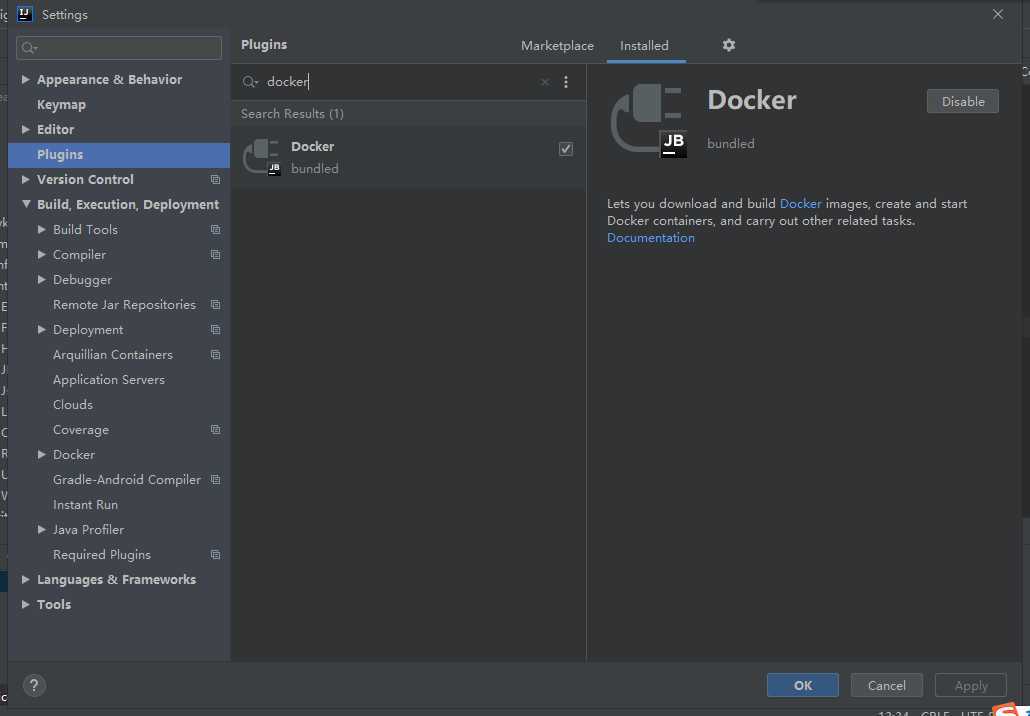Click project-level icon next to Version Control
This screenshot has height=716, width=1030.
point(215,179)
